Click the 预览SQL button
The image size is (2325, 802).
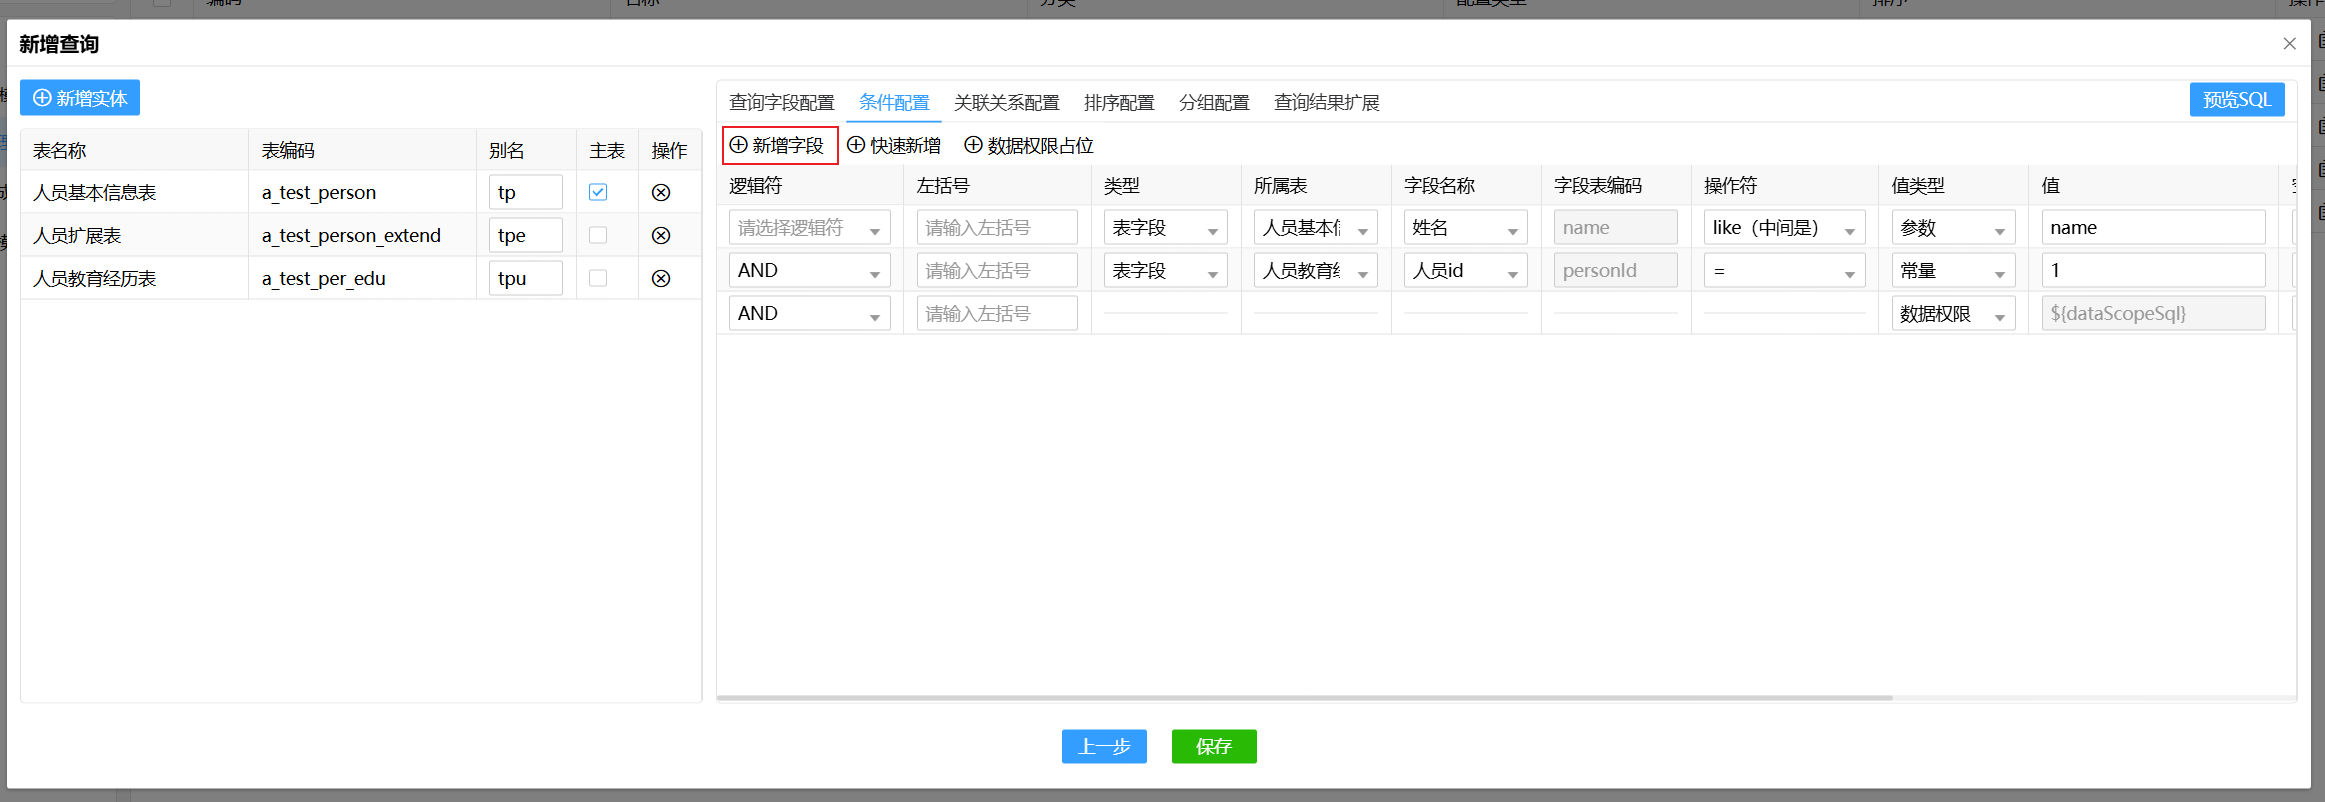point(2236,100)
